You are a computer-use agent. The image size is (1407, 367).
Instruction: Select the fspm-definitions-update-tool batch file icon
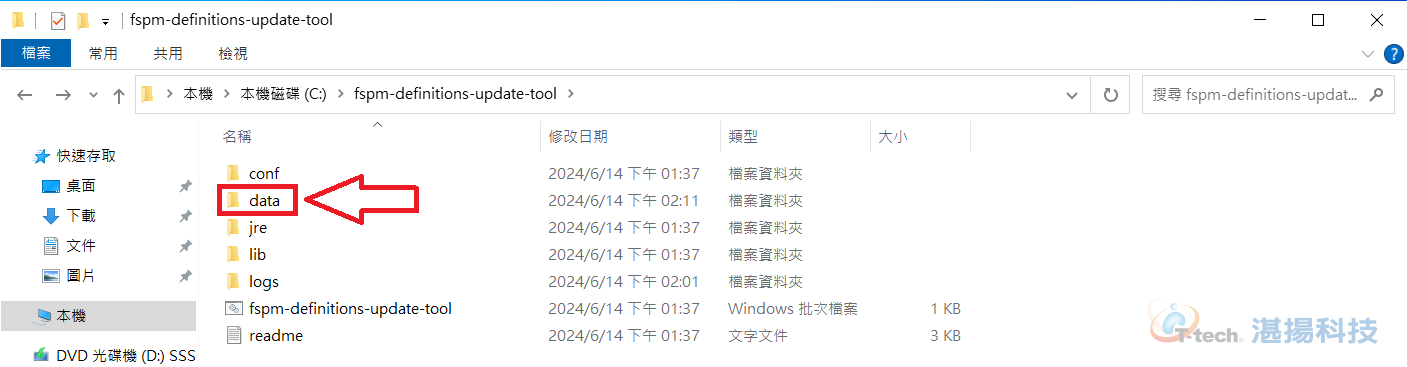pos(233,308)
